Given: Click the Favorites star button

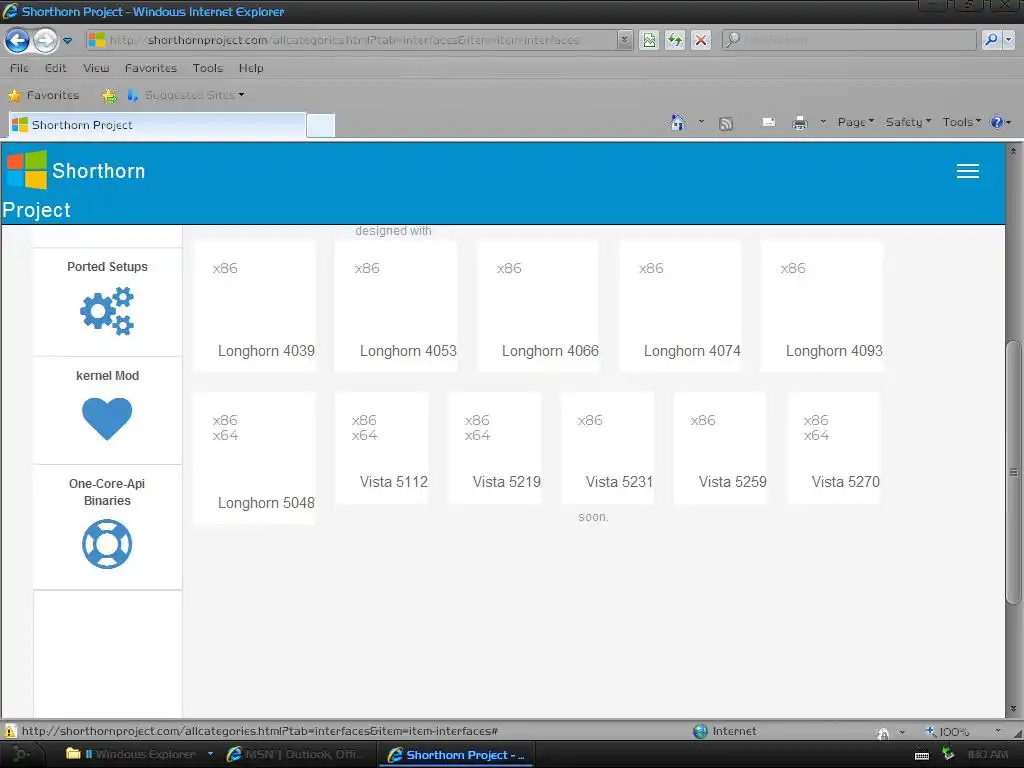Looking at the screenshot, I should (43, 95).
